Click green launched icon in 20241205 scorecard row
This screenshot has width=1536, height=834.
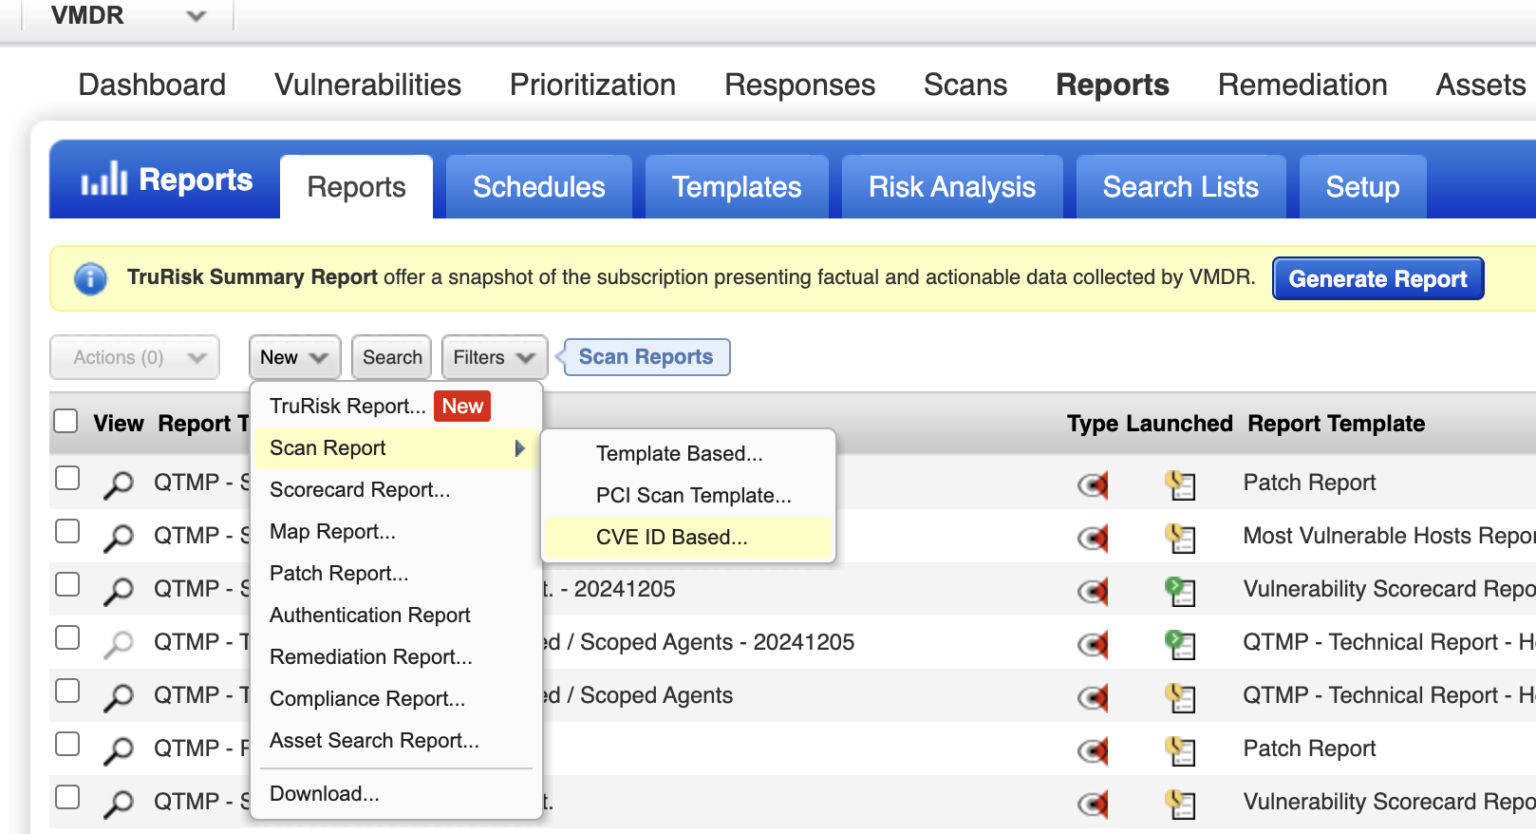pyautogui.click(x=1180, y=591)
